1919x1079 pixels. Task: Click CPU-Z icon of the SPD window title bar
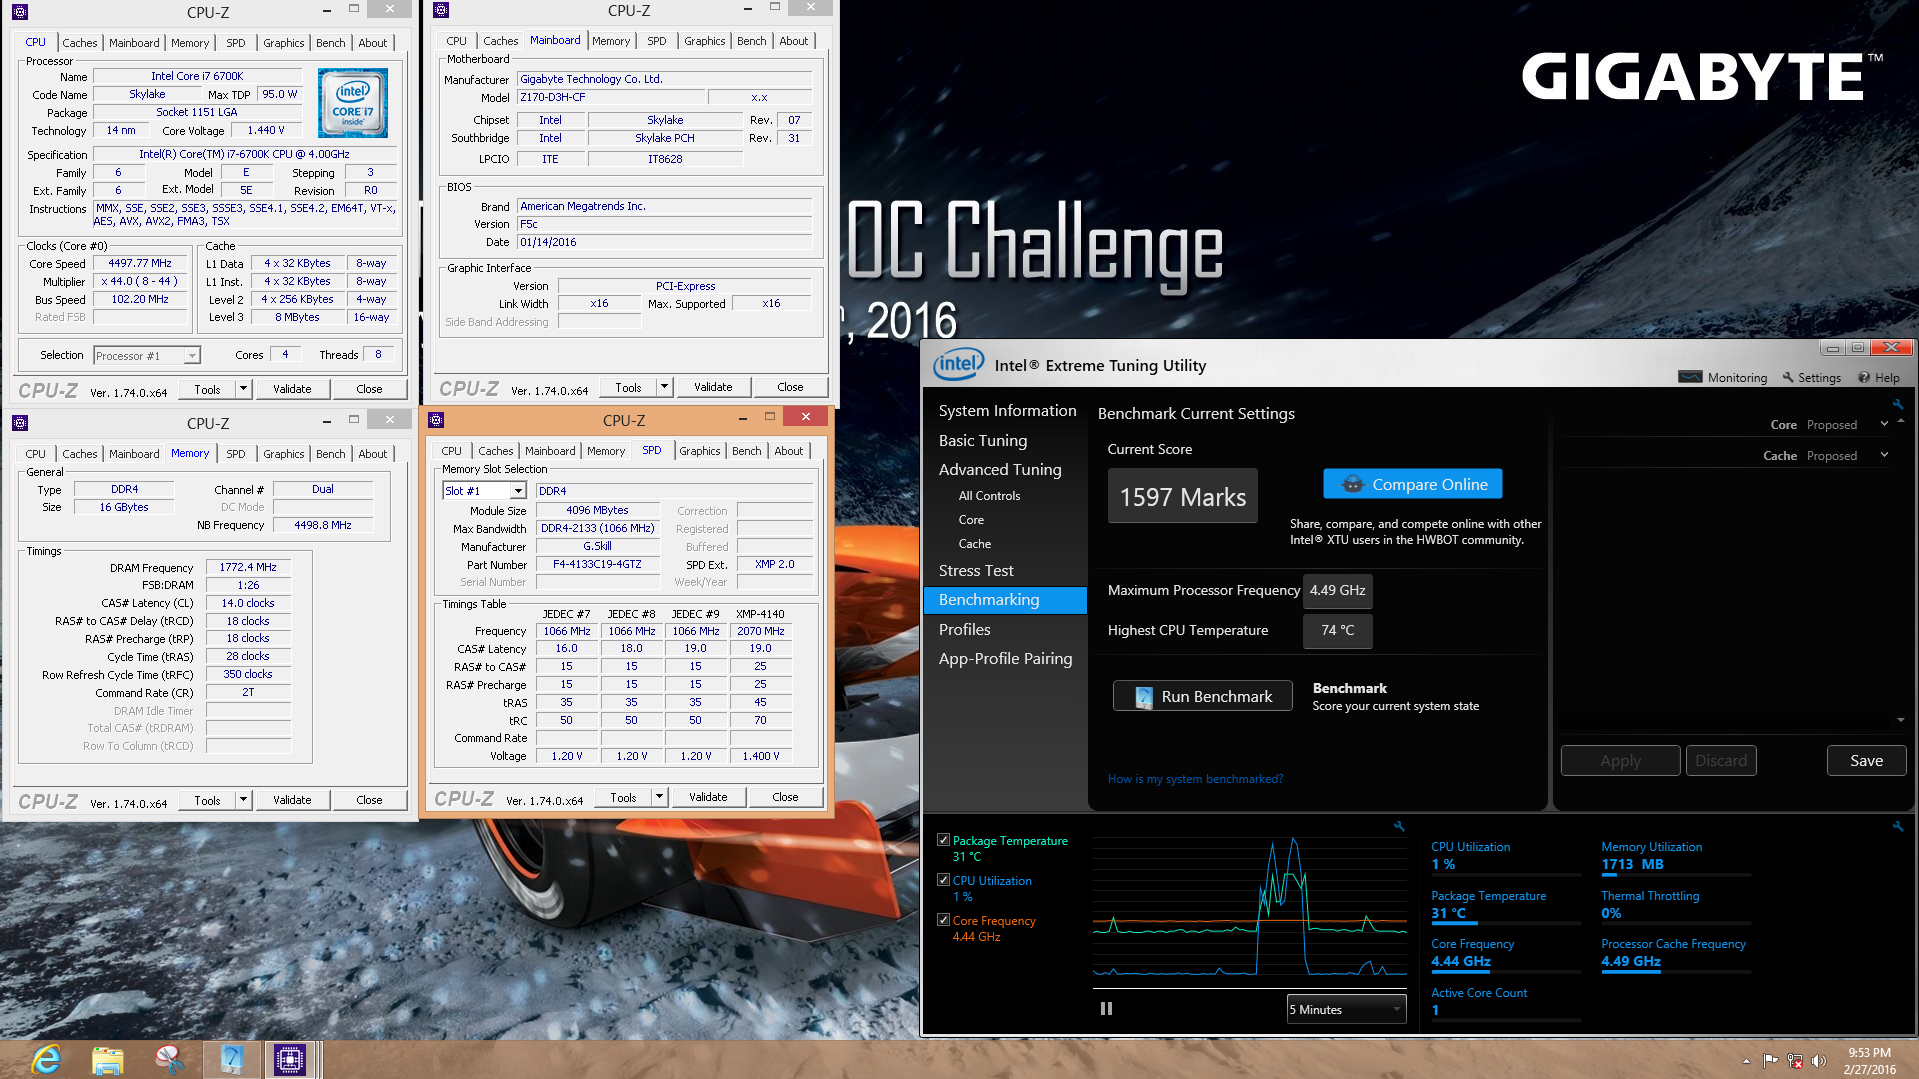point(436,420)
